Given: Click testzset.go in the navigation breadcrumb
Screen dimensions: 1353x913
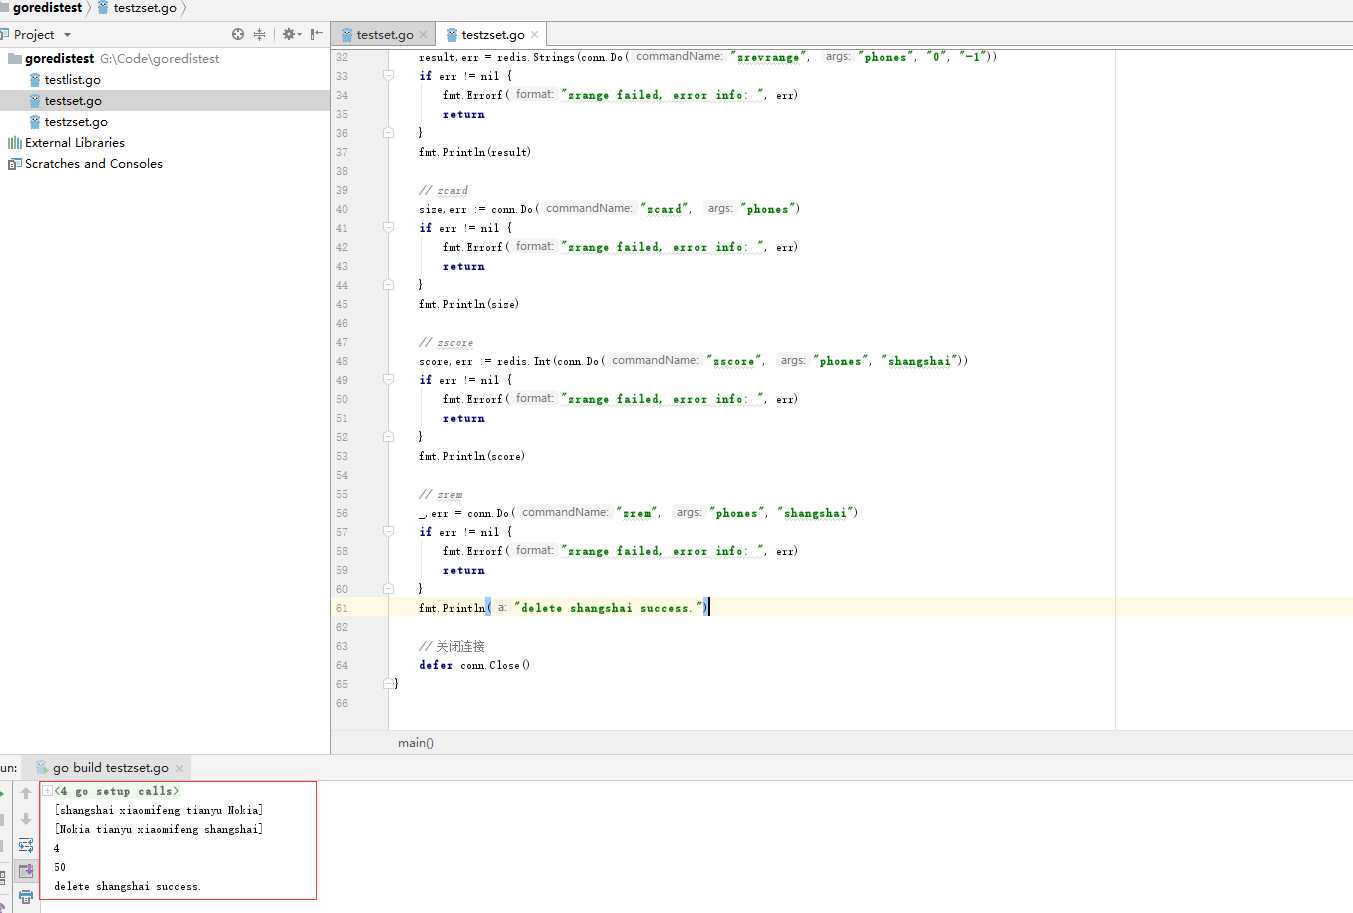Looking at the screenshot, I should click(x=145, y=7).
